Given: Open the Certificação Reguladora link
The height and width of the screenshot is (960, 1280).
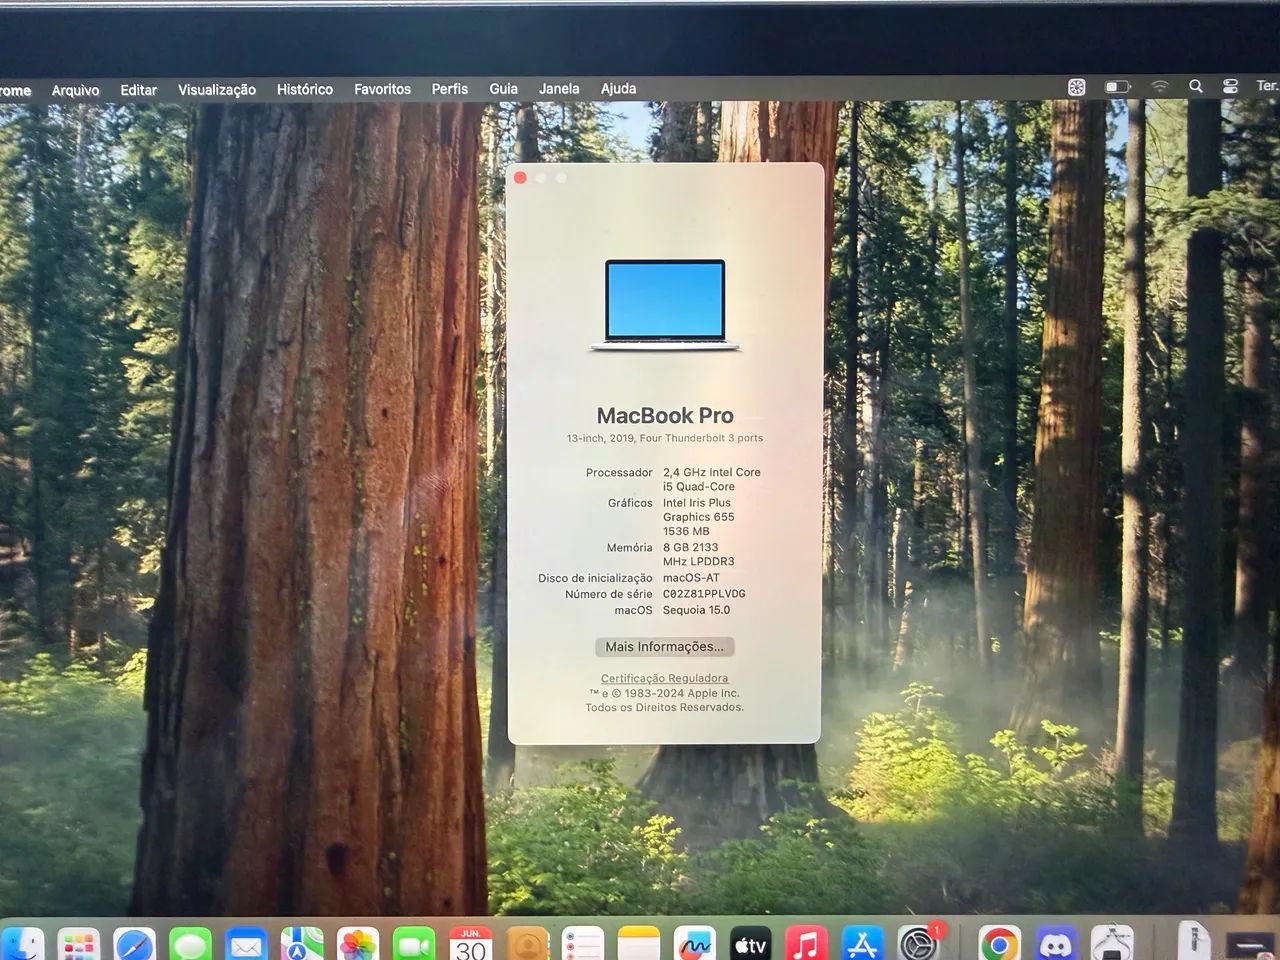Looking at the screenshot, I should [664, 678].
